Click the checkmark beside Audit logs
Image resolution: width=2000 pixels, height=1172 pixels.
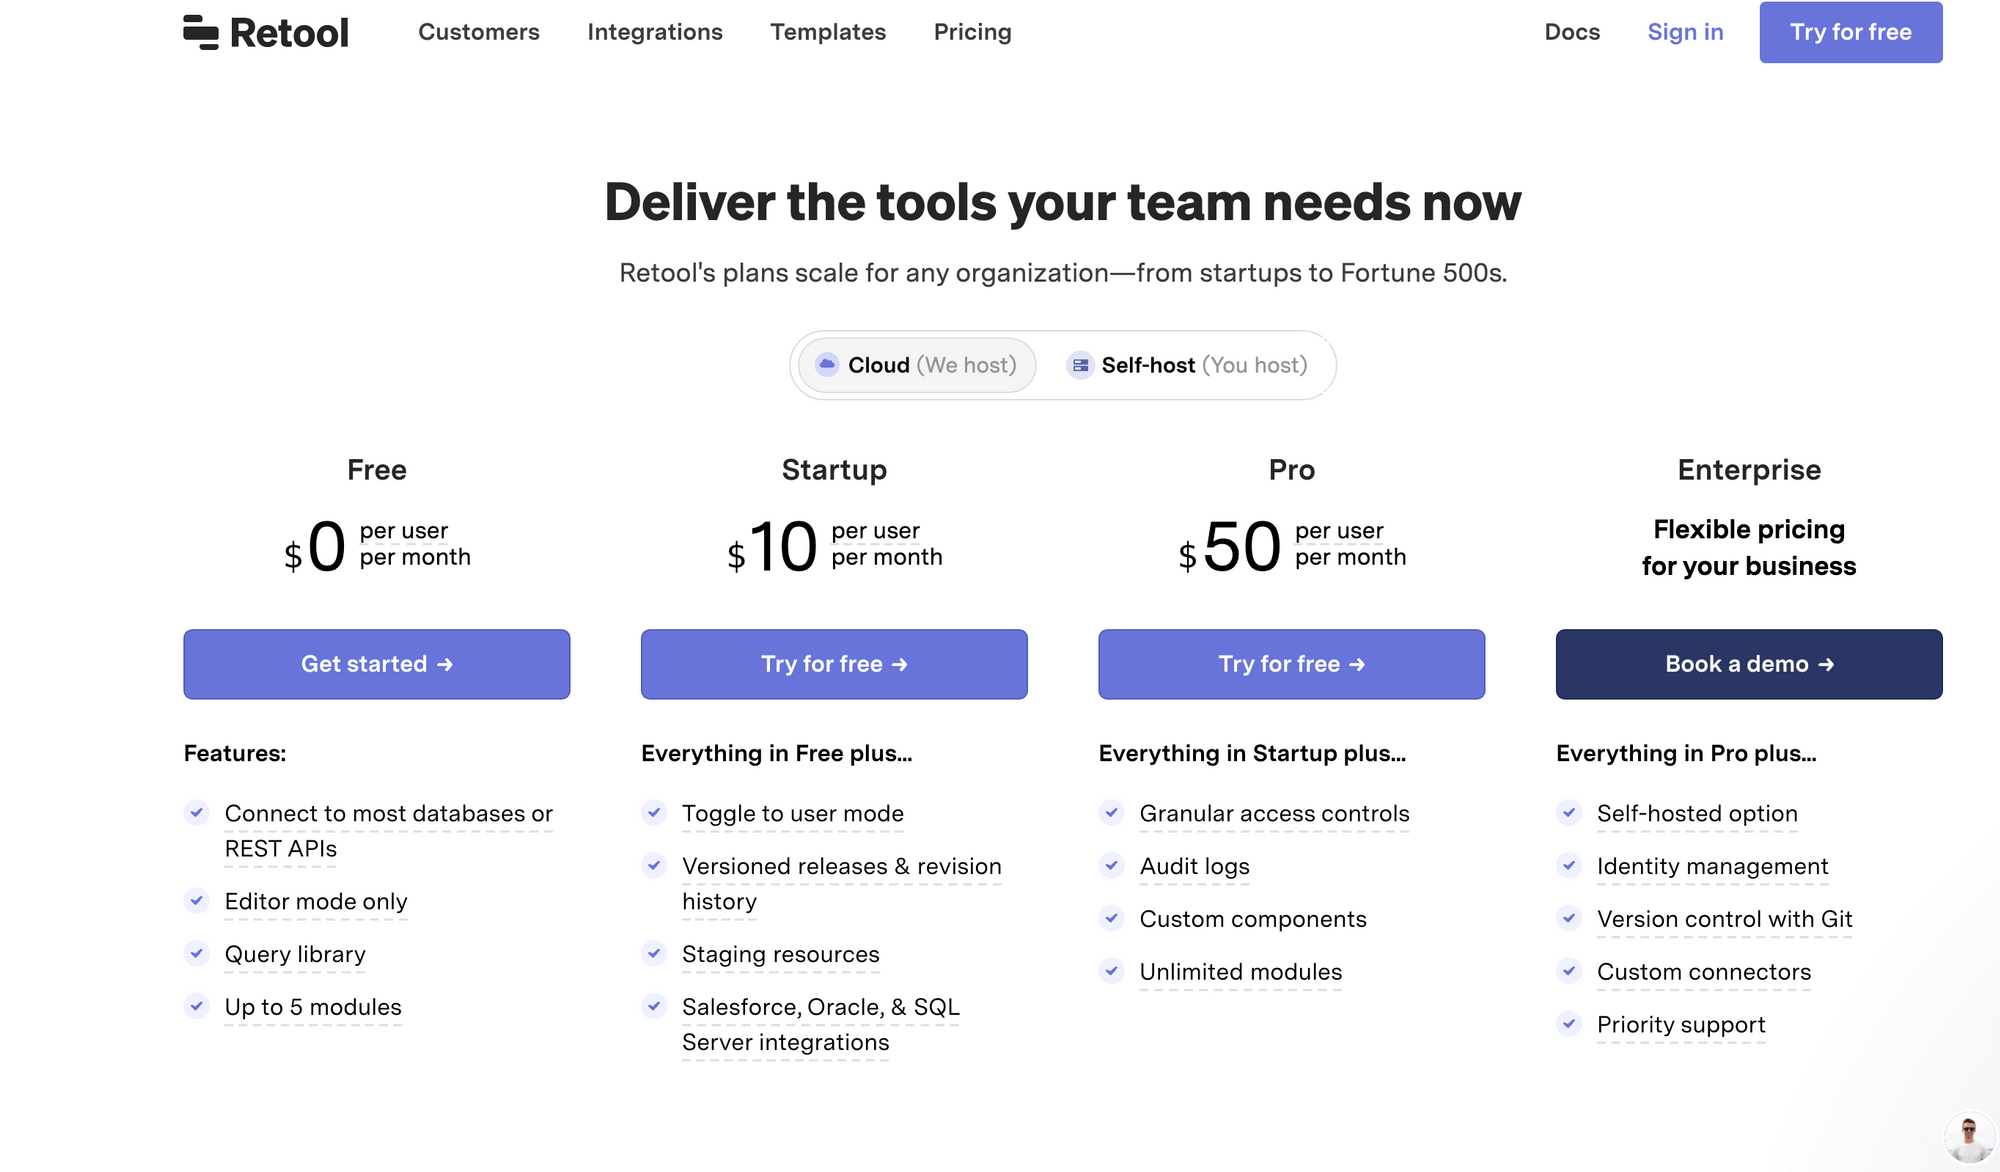[1111, 865]
